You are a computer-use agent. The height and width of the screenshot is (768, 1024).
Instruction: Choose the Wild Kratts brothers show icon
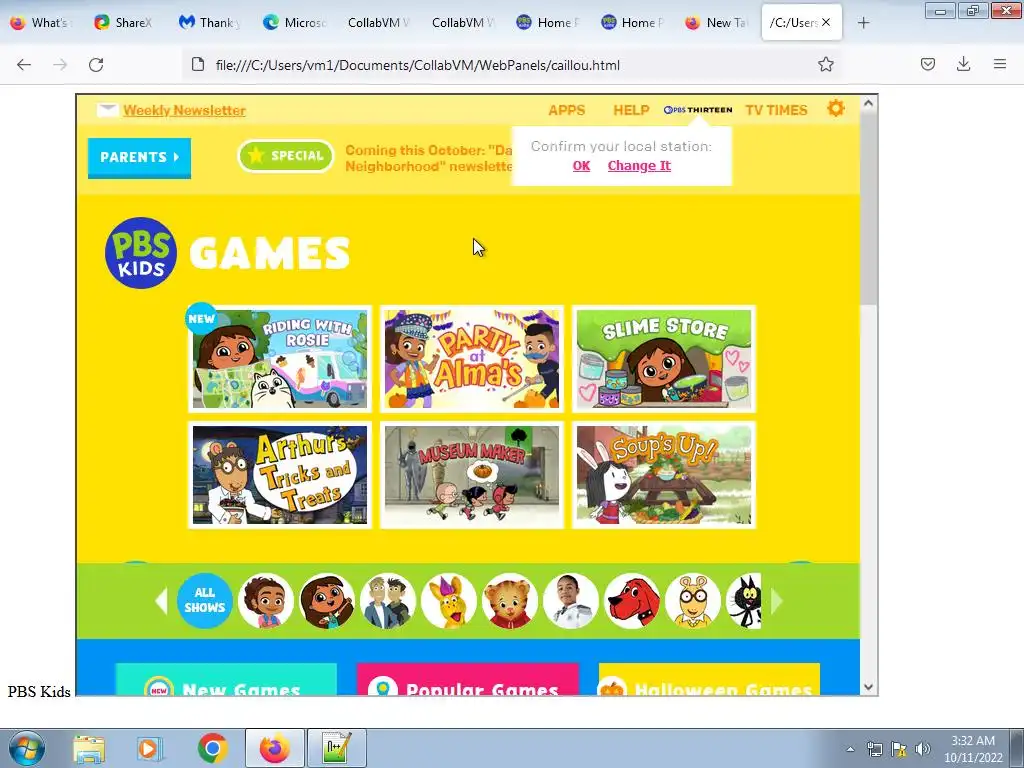tap(388, 601)
